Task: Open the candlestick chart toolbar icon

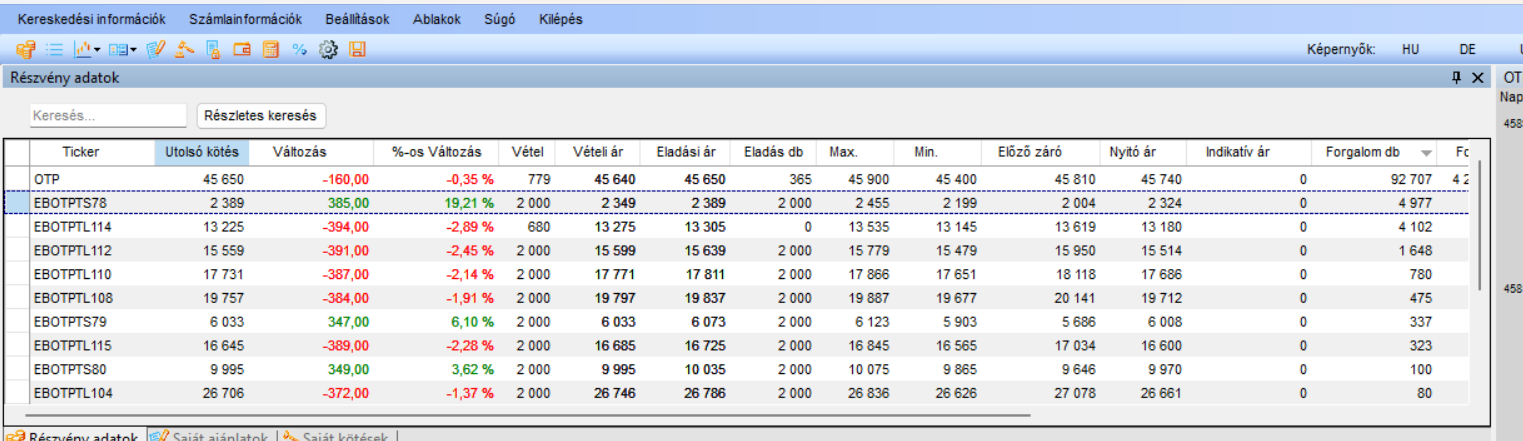Action: 83,49
